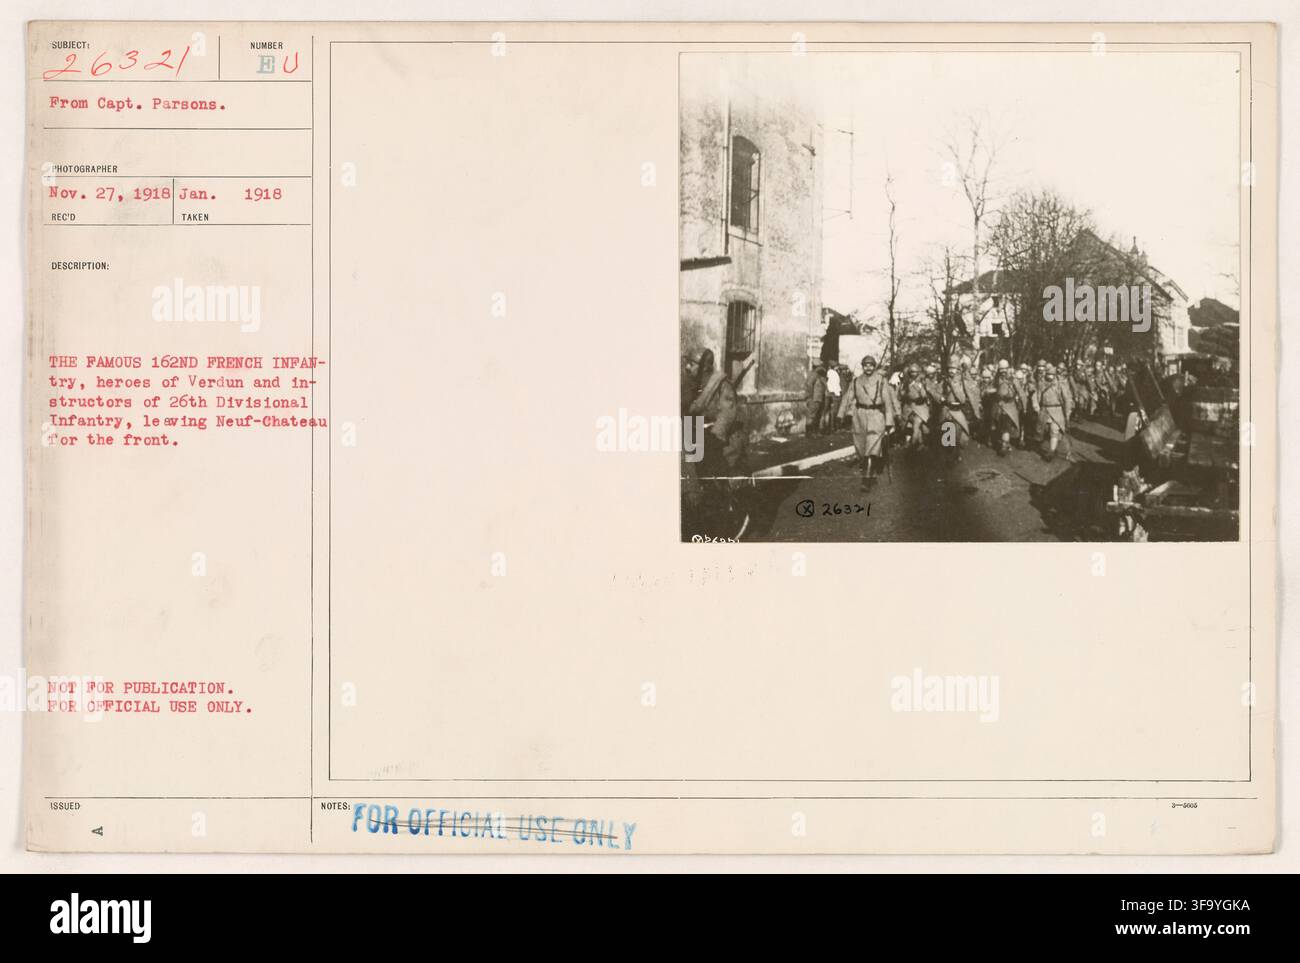Click the marching soldiers photograph

959,297
